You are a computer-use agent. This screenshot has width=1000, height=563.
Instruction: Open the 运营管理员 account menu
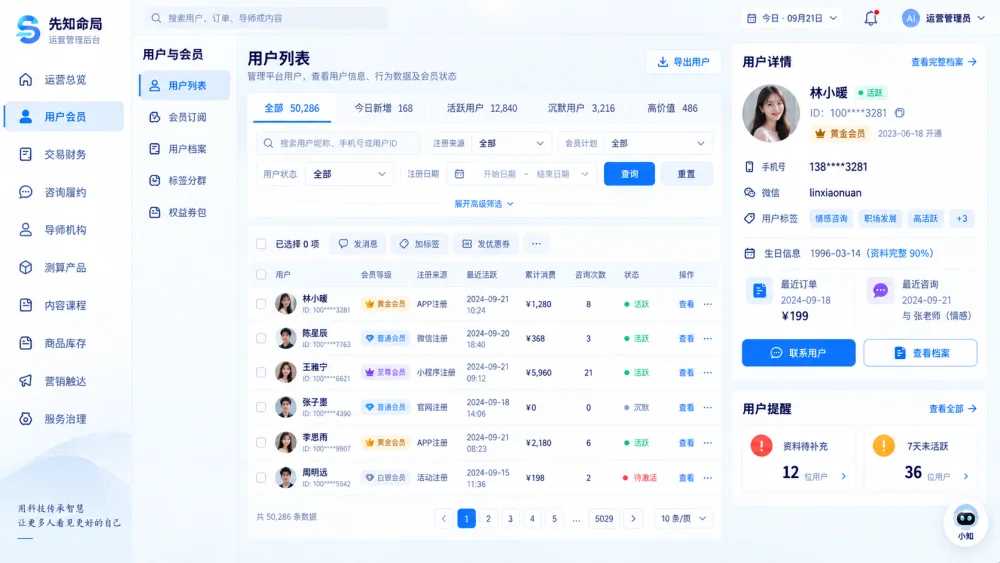click(x=944, y=18)
